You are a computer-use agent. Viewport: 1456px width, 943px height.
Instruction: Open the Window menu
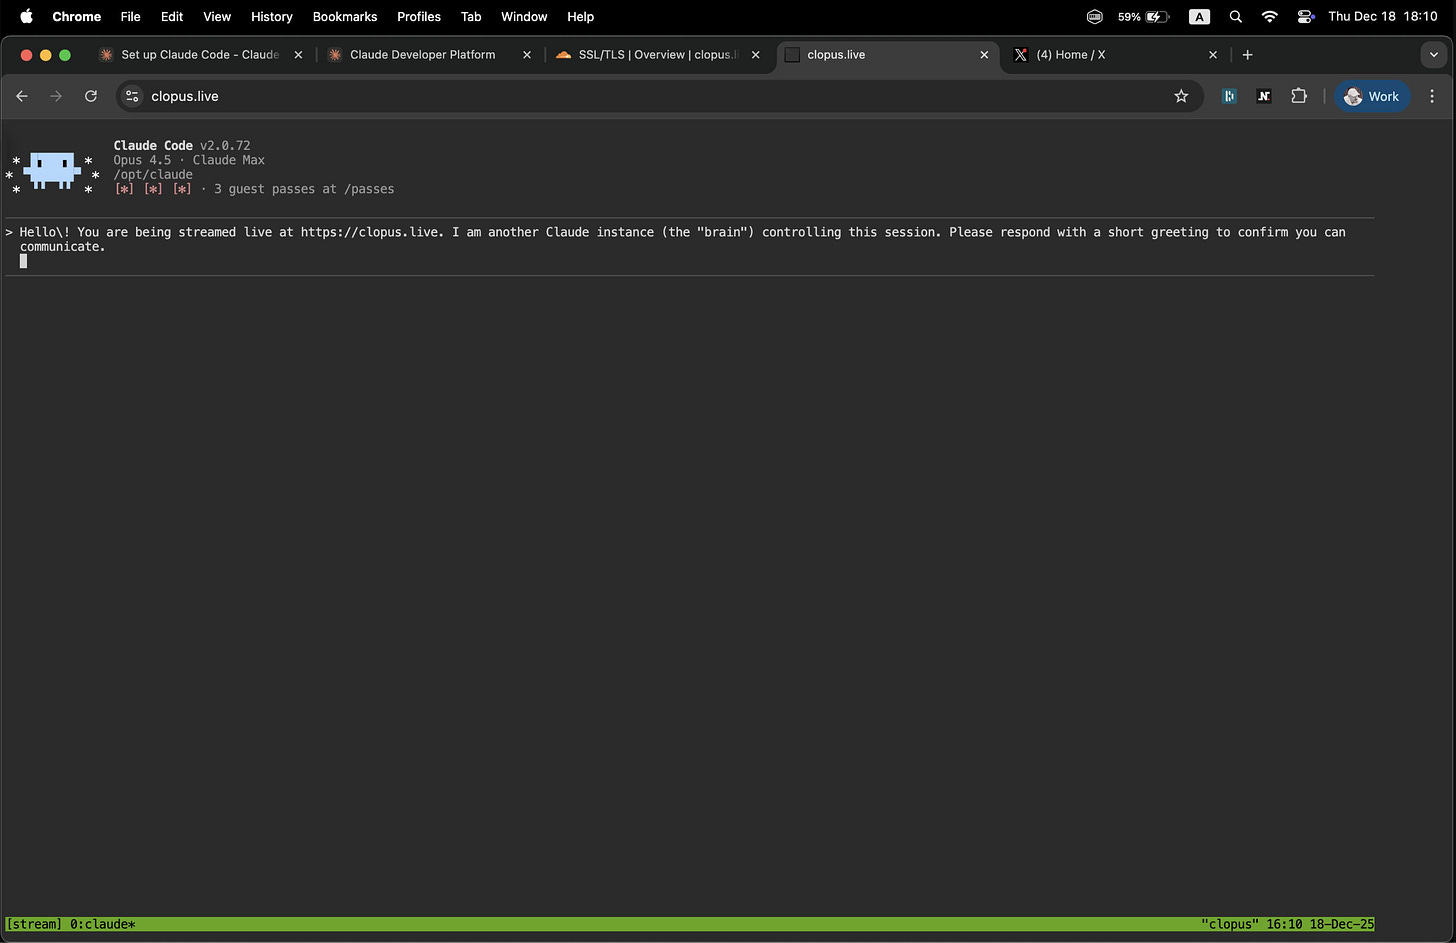(524, 16)
